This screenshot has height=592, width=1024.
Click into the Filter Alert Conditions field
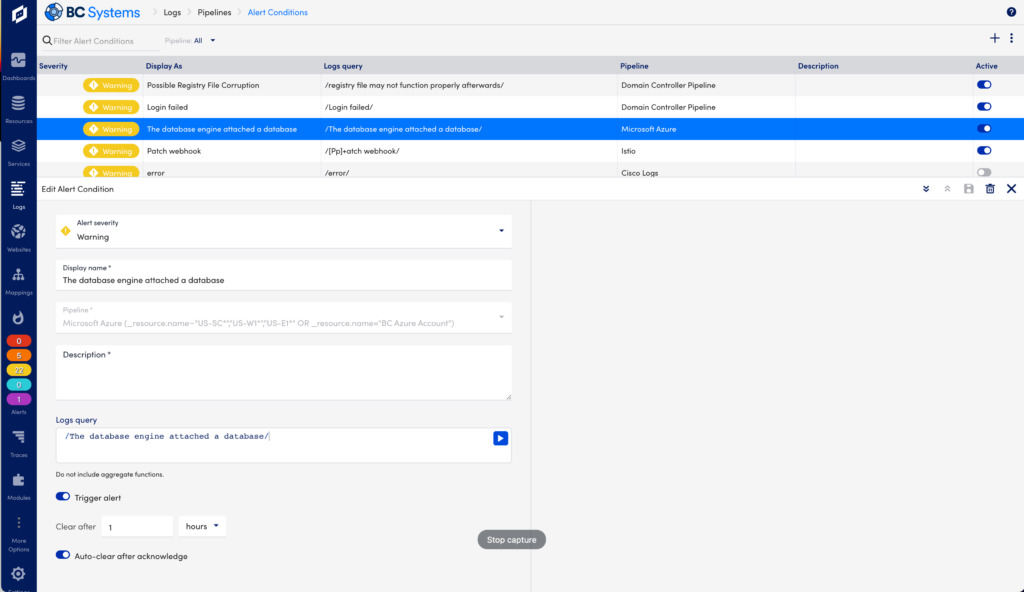97,40
